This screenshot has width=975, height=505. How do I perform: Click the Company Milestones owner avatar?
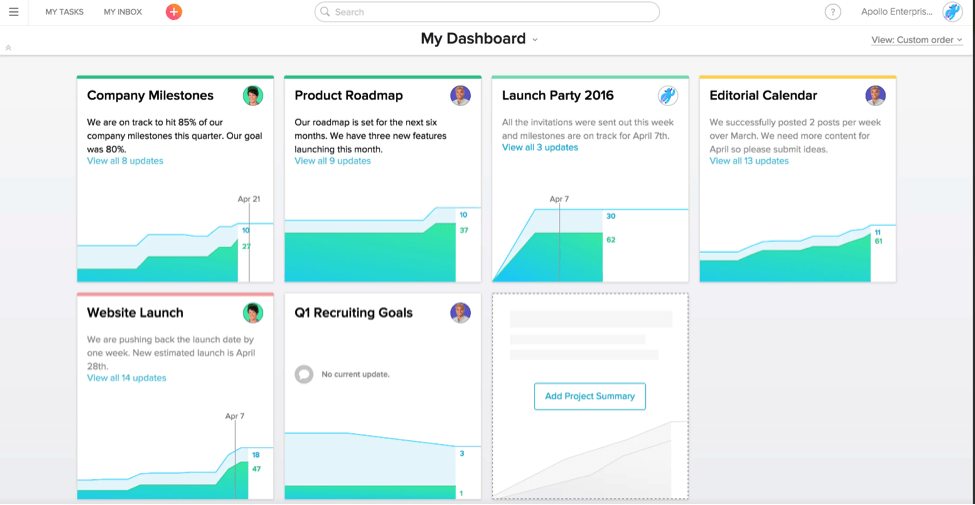(253, 96)
